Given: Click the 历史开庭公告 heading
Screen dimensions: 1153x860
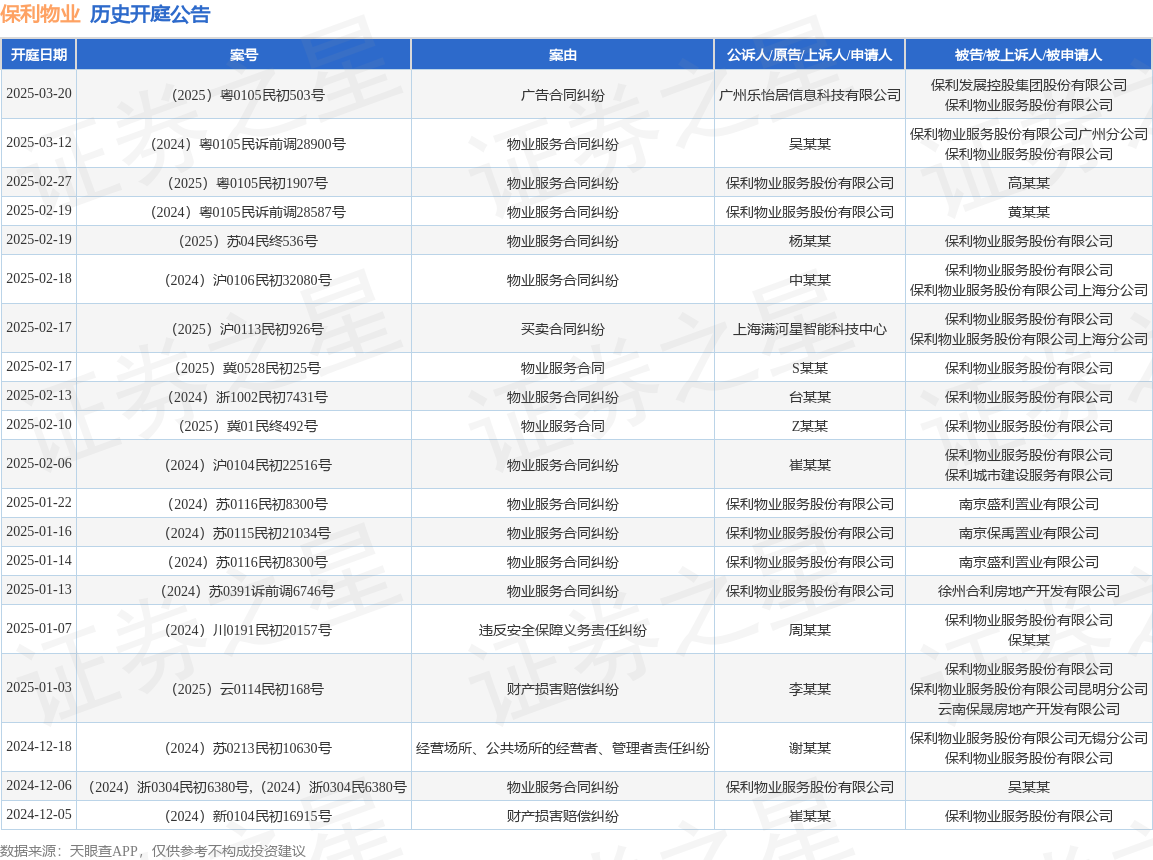Looking at the screenshot, I should (x=150, y=14).
